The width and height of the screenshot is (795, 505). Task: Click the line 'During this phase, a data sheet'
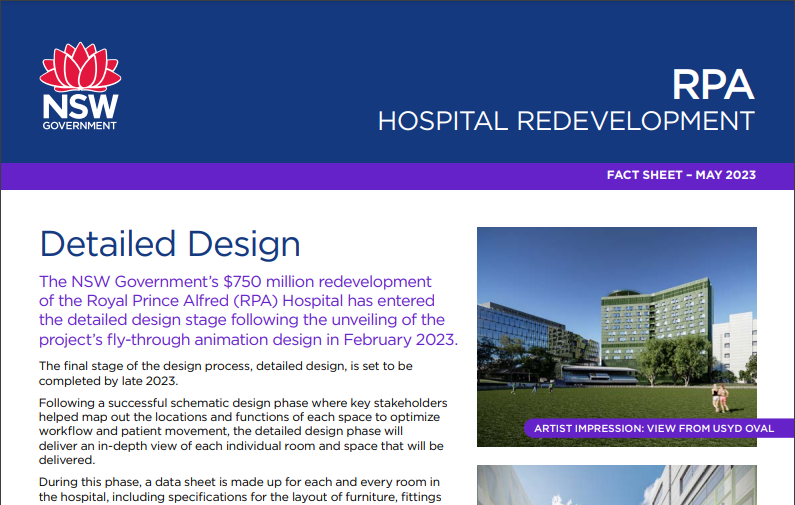(239, 482)
